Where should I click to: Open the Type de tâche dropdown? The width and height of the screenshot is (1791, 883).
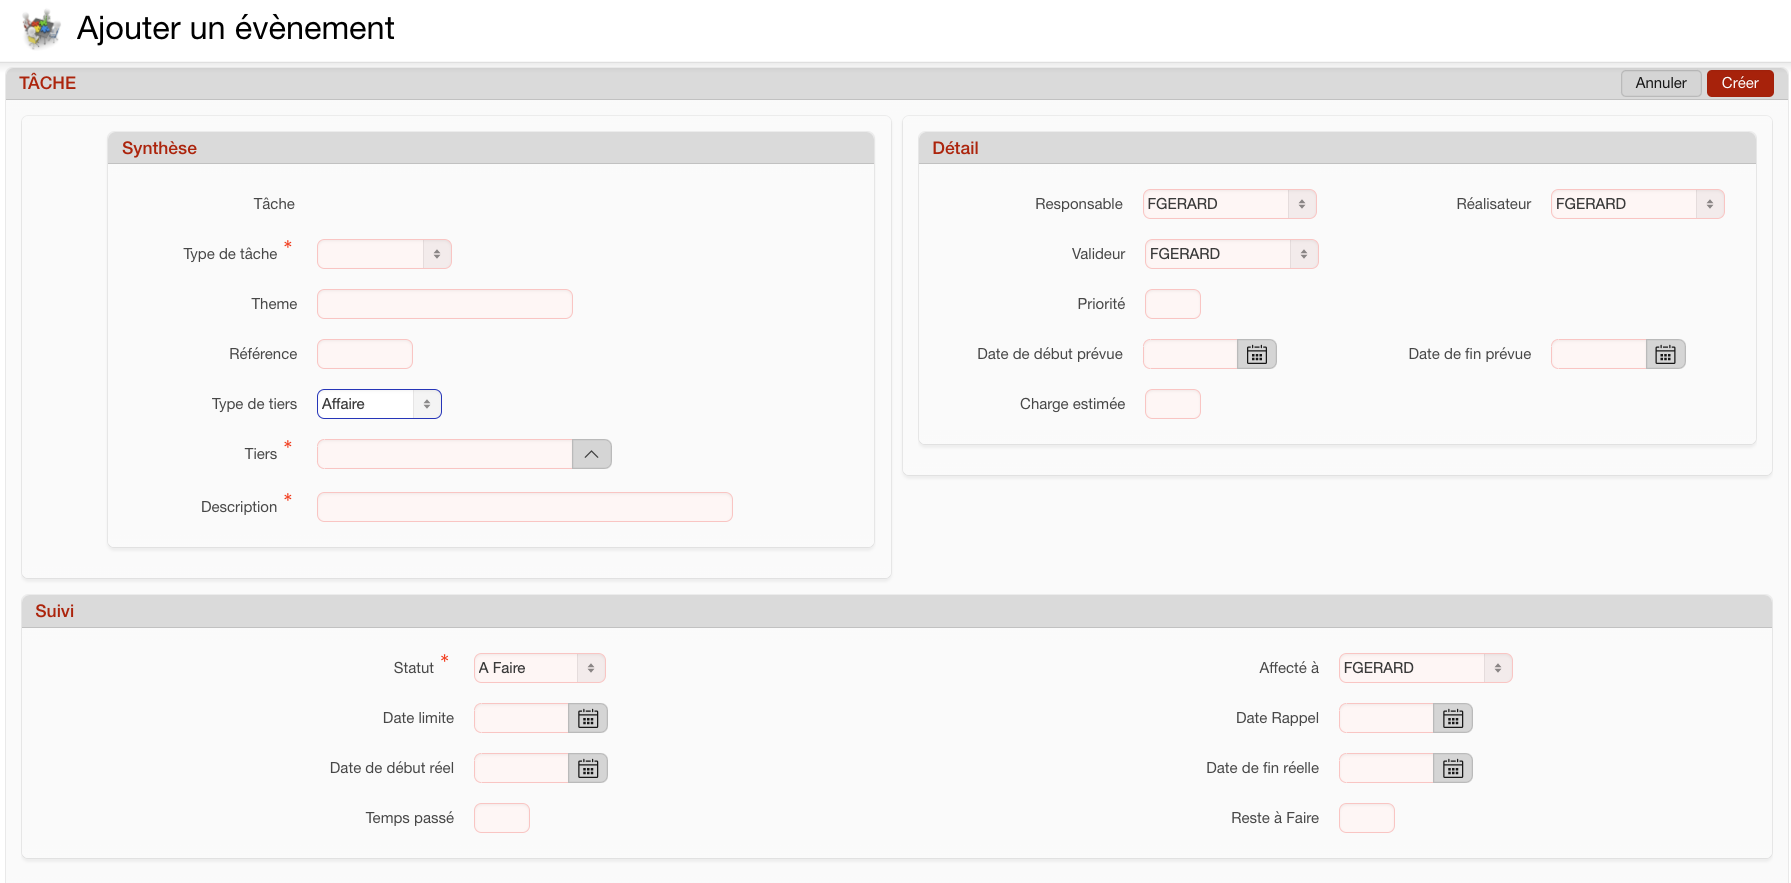click(x=384, y=254)
